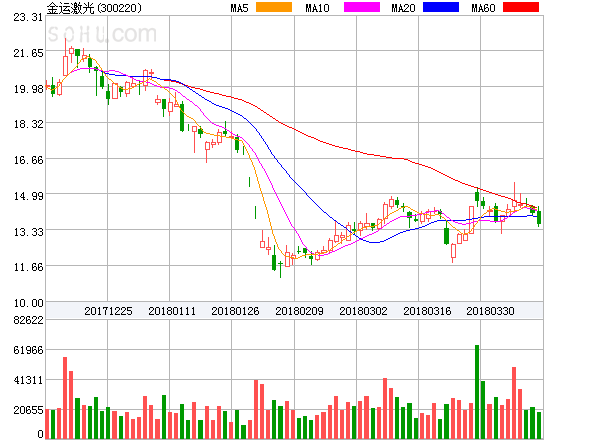Click the 23.31 price axis label
The image size is (600, 440).
tap(28, 17)
